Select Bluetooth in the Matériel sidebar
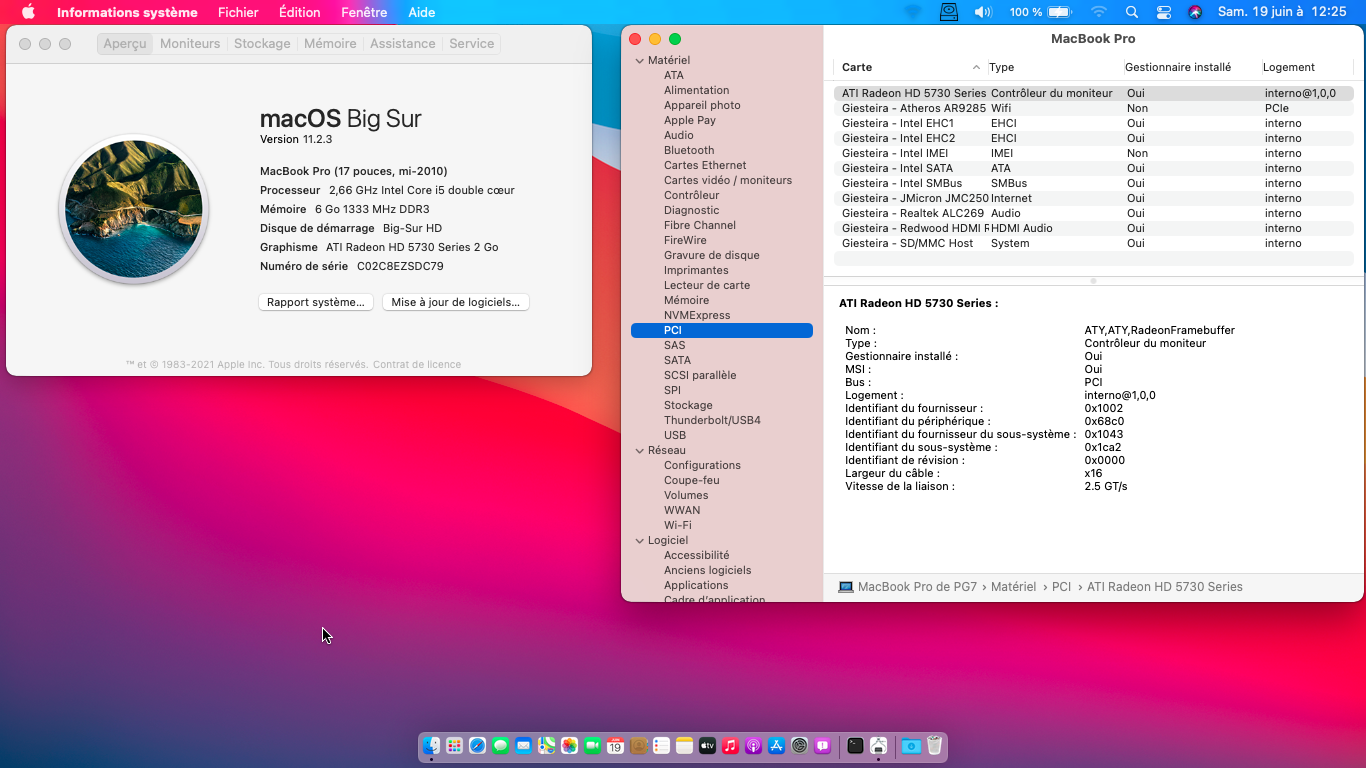This screenshot has width=1366, height=768. (x=689, y=150)
